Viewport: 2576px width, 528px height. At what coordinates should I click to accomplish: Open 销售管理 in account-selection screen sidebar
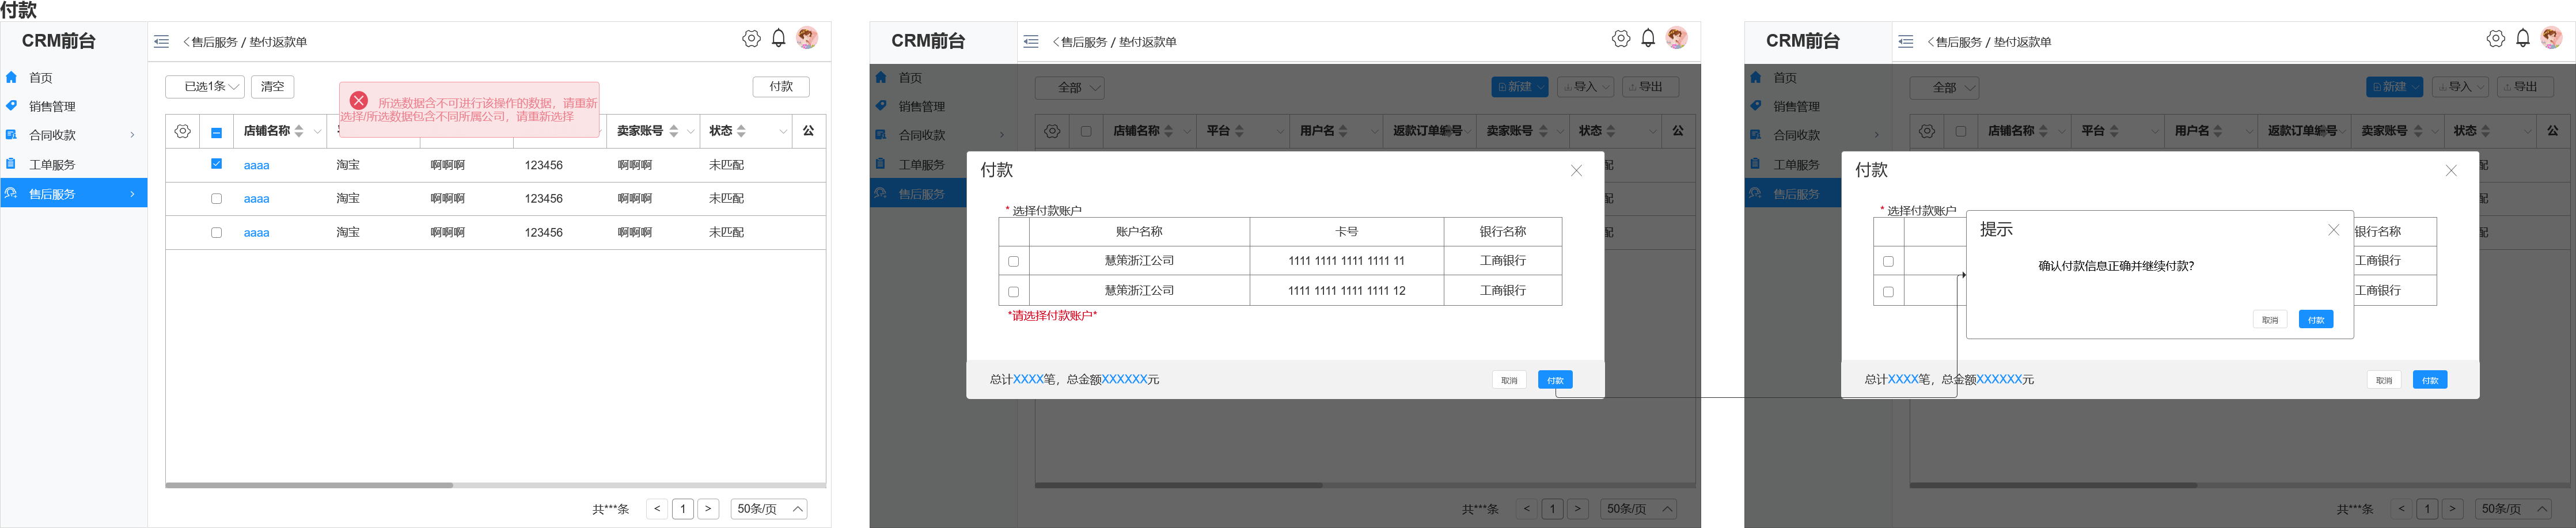point(921,107)
